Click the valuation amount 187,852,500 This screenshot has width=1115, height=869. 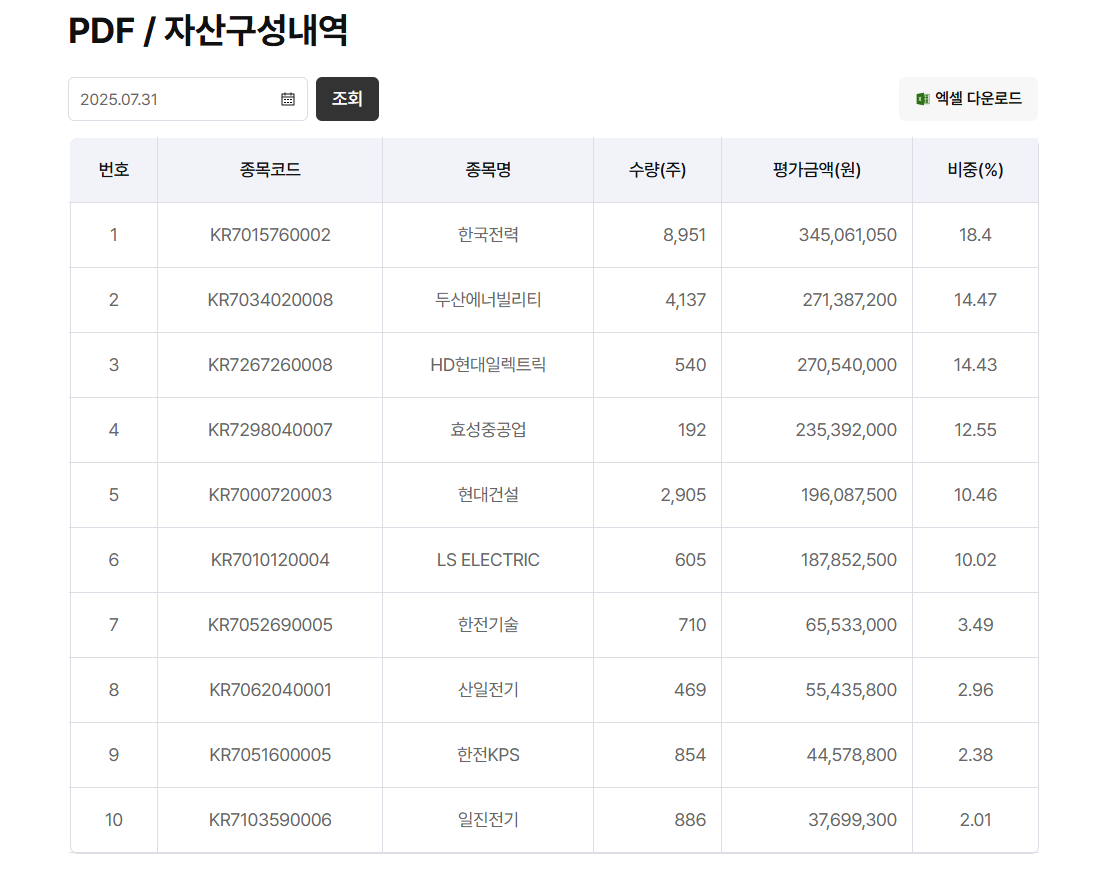[x=848, y=560]
